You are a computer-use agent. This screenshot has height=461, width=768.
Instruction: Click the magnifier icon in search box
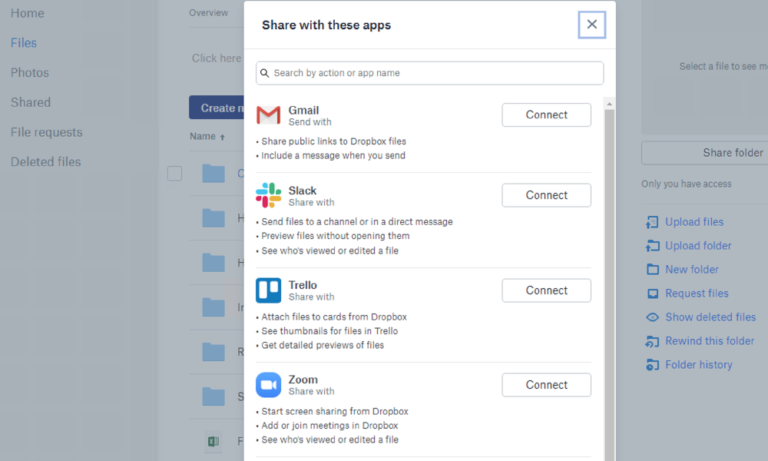point(264,73)
